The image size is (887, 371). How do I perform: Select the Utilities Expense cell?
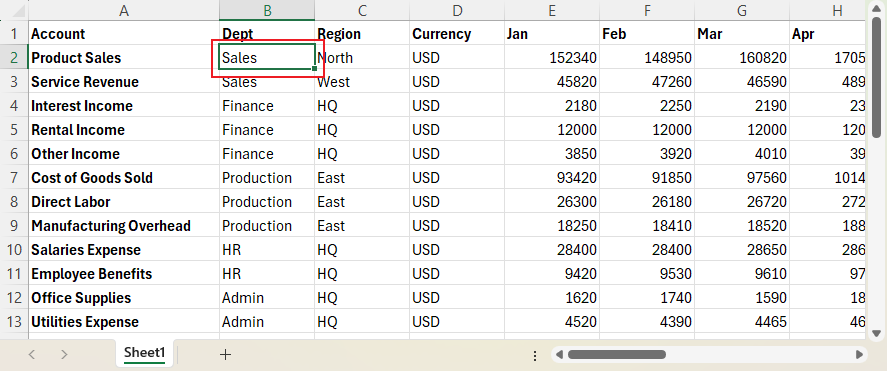(124, 322)
